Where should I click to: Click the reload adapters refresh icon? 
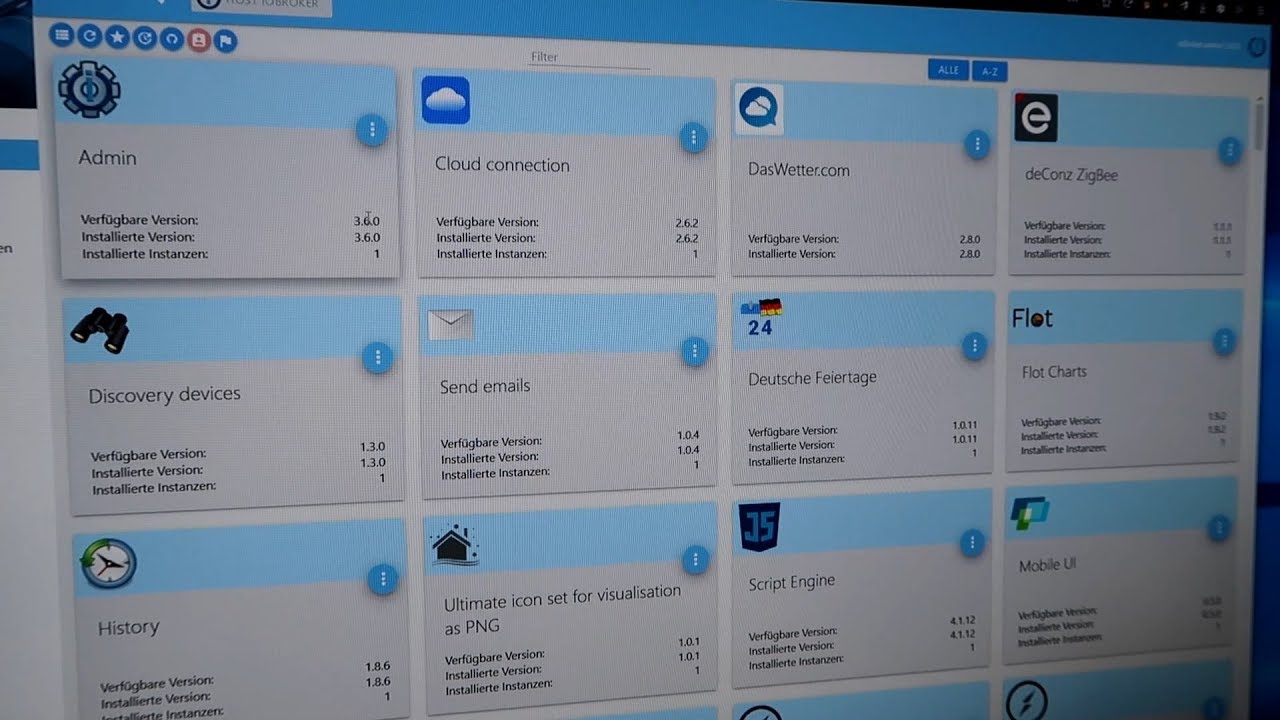click(90, 36)
